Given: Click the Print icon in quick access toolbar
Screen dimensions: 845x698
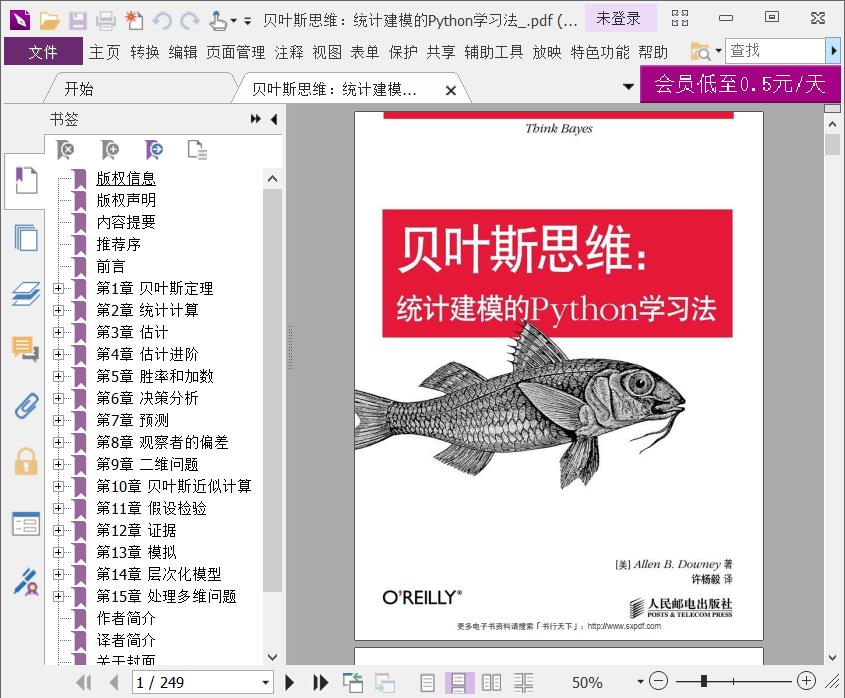Looking at the screenshot, I should [x=106, y=20].
